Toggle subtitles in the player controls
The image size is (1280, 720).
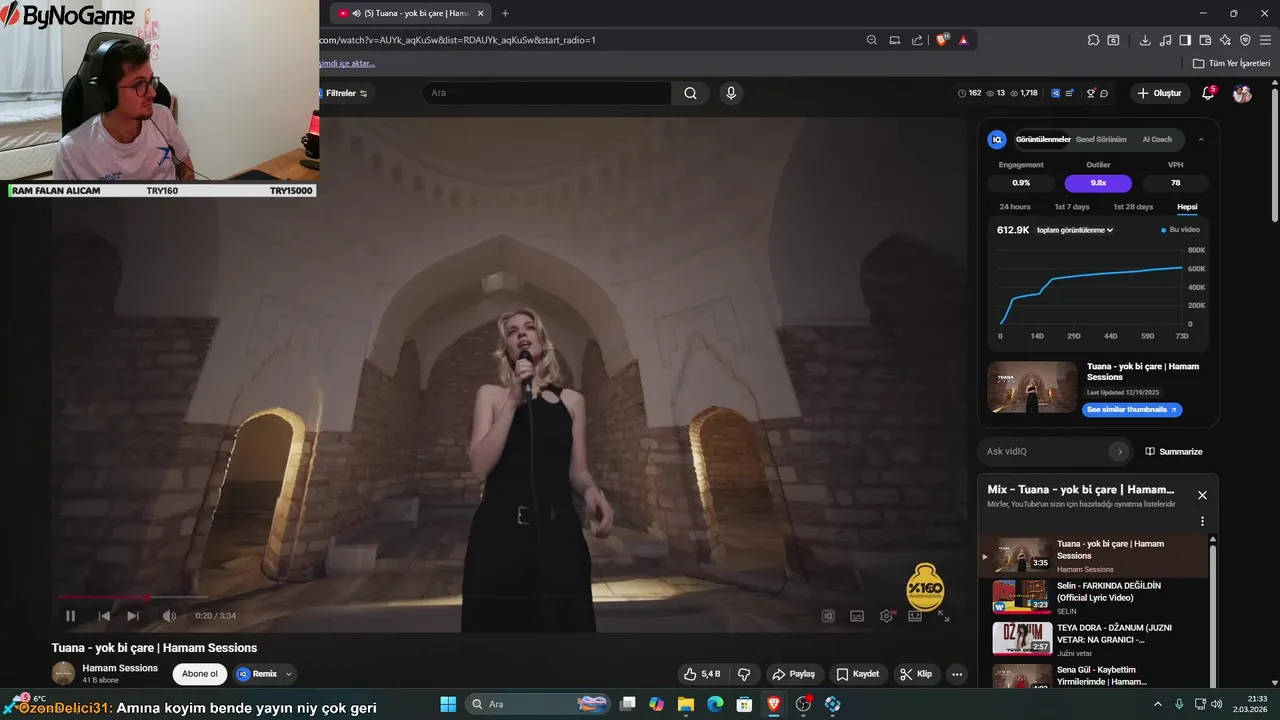coord(857,616)
